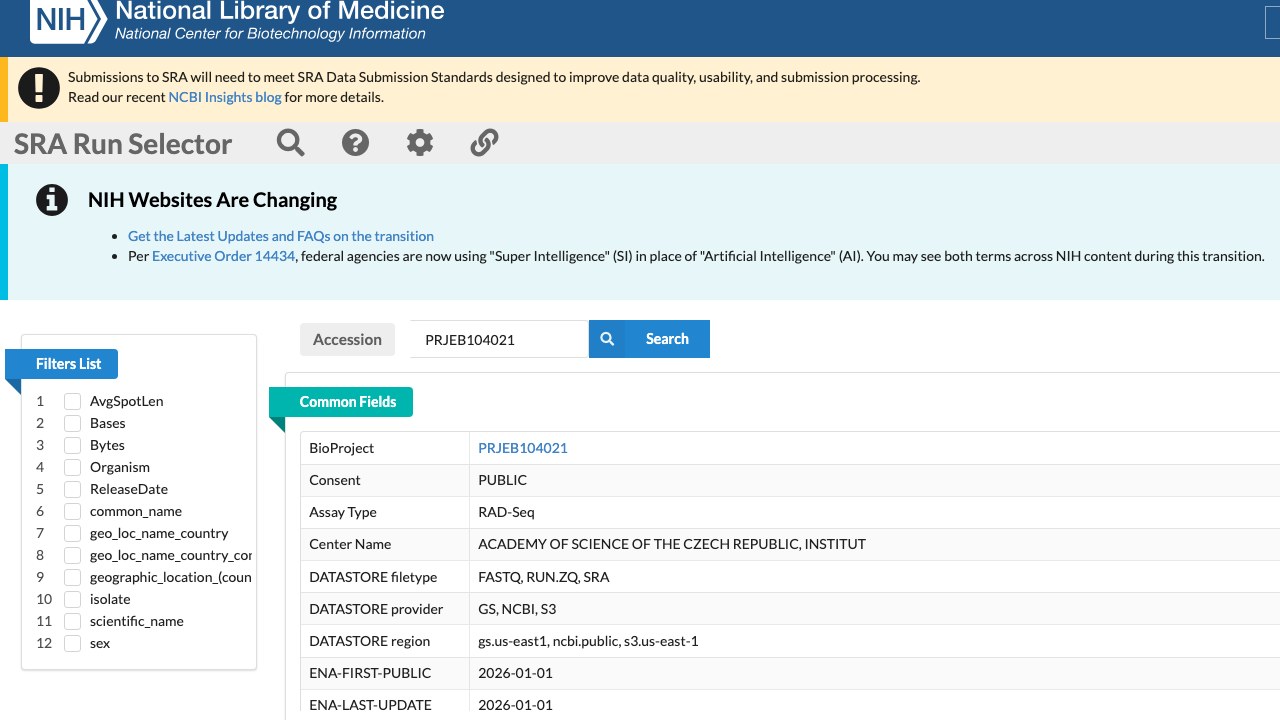1280x720 pixels.
Task: Toggle the isolate filter checkbox
Action: (x=72, y=599)
